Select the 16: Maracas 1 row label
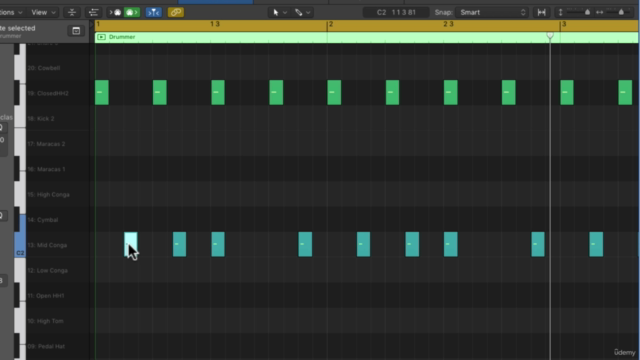Image resolution: width=640 pixels, height=360 pixels. [46, 169]
